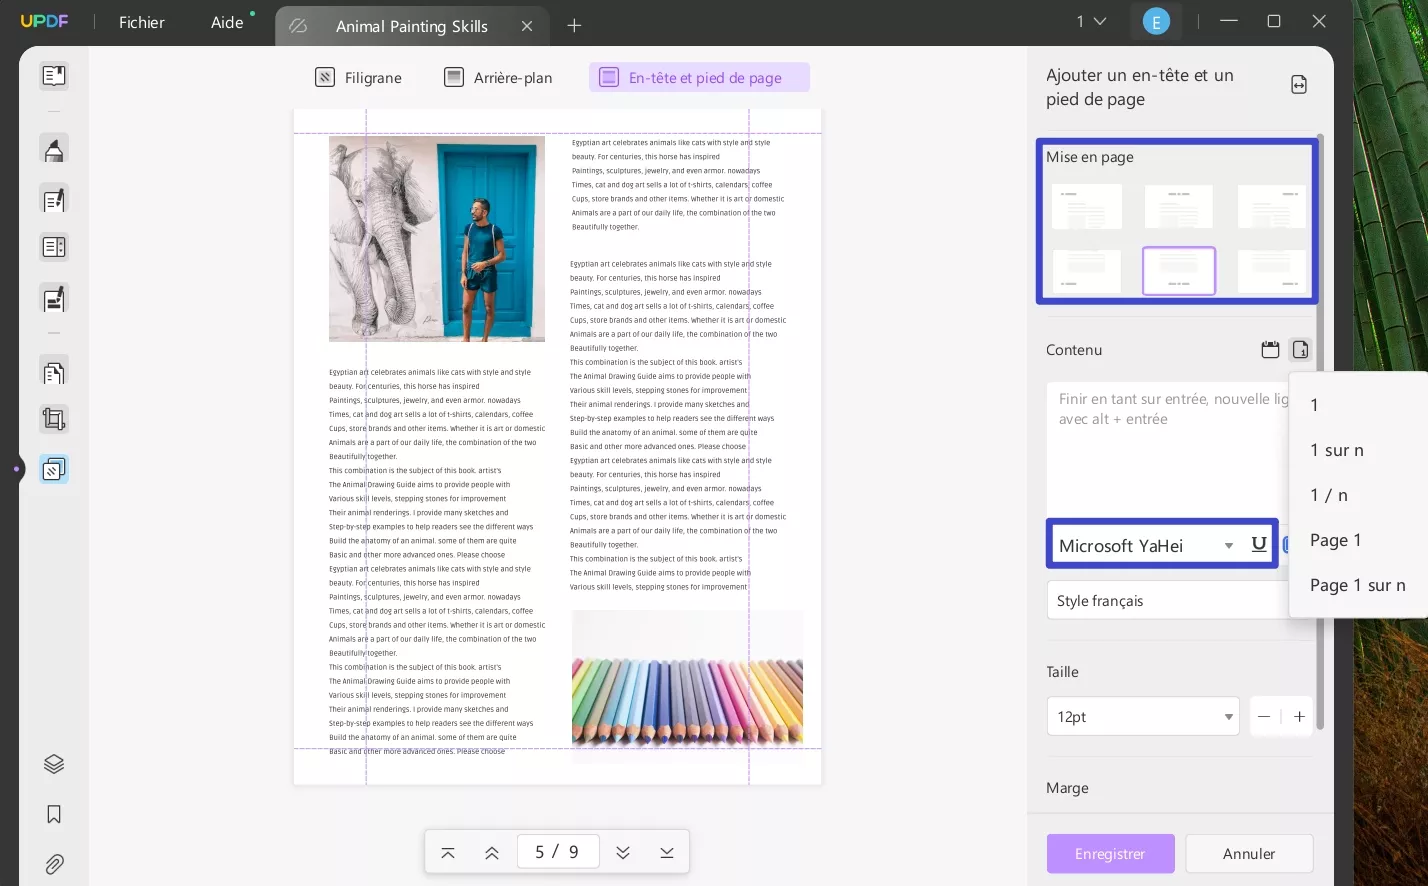Click the UPDF logo
The image size is (1428, 886).
pos(45,21)
